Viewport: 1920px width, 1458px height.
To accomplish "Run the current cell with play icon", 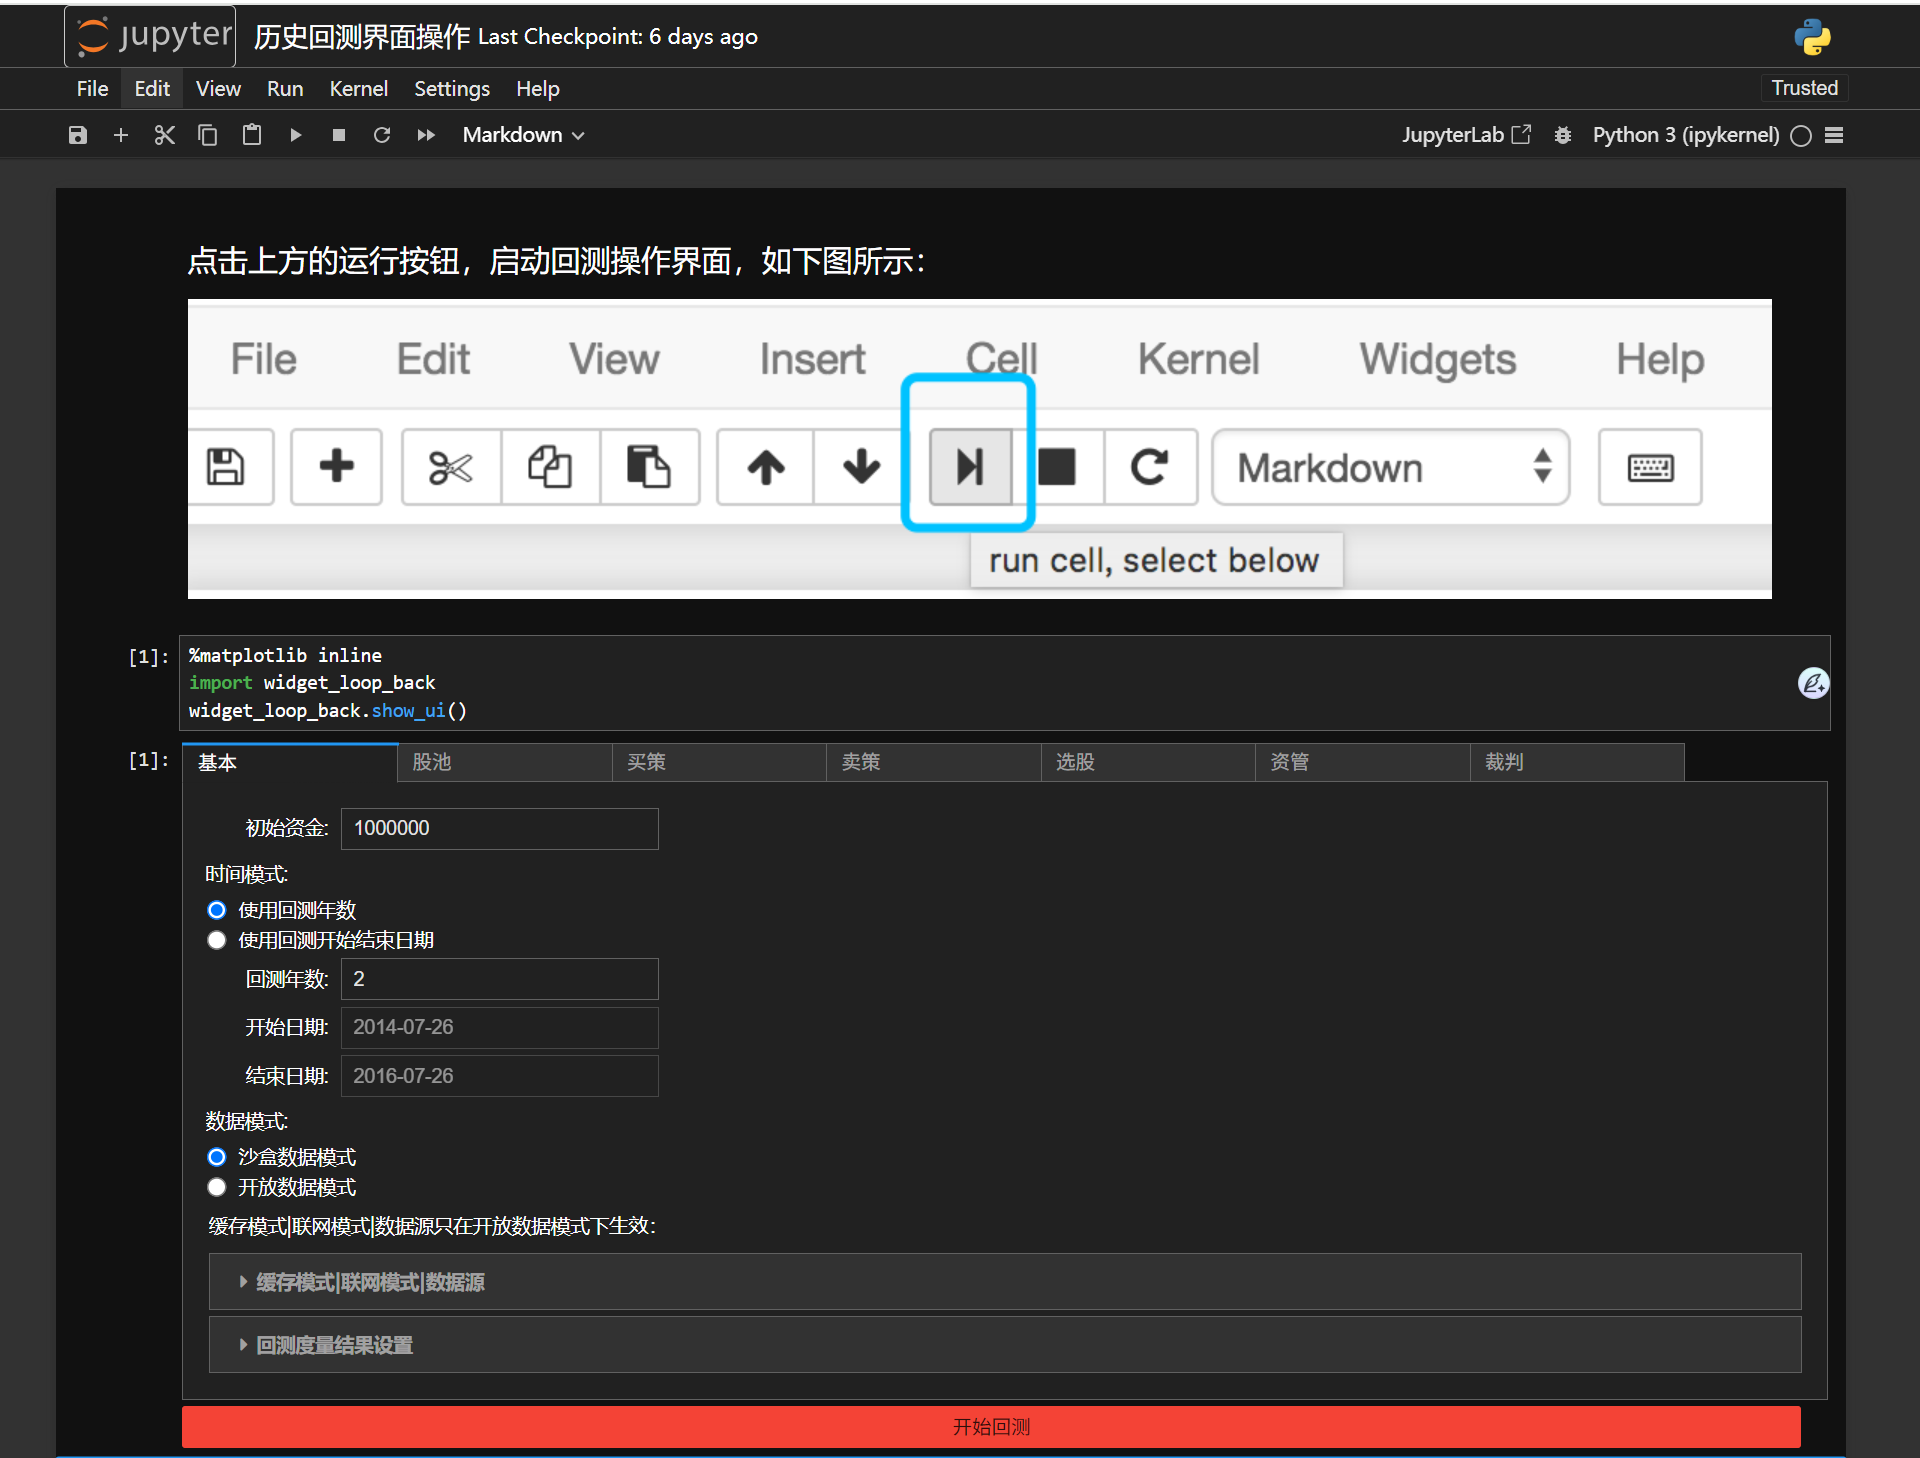I will [296, 135].
